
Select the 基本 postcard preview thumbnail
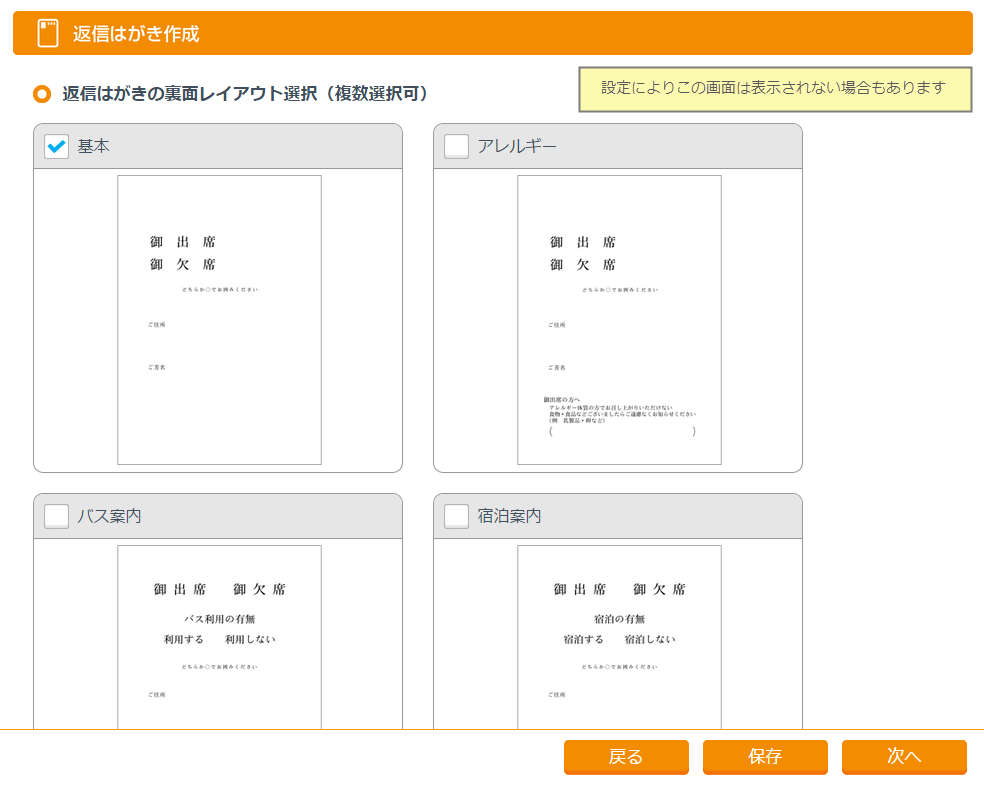tap(219, 320)
